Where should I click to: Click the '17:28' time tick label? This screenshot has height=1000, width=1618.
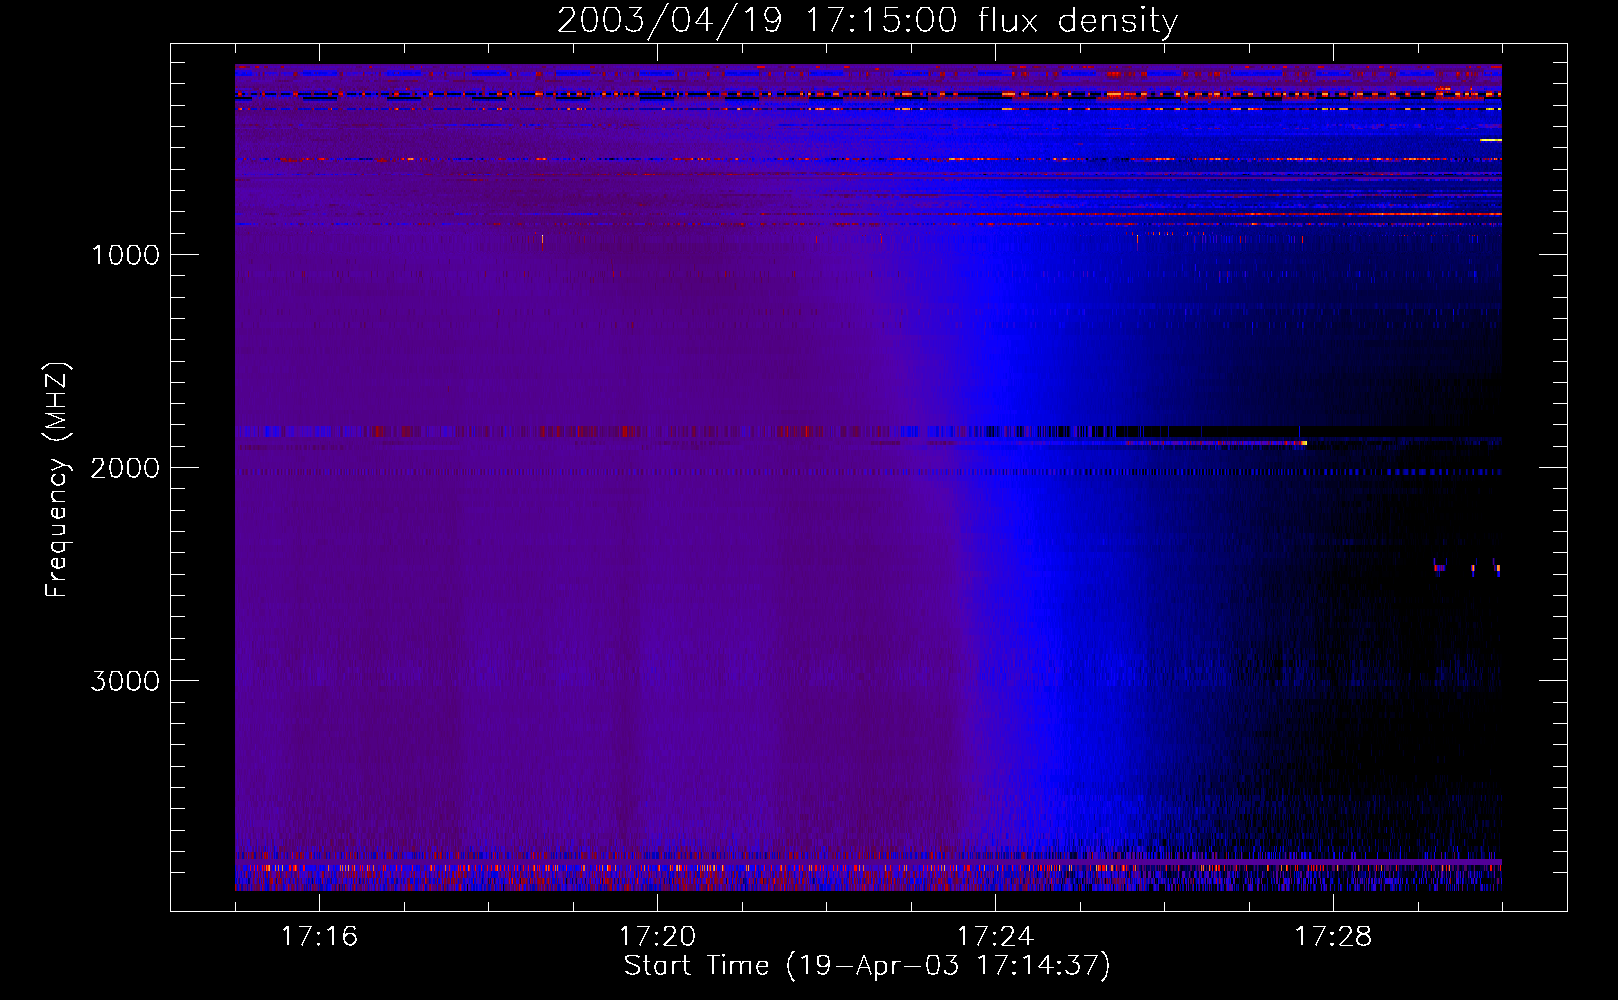click(x=1333, y=937)
